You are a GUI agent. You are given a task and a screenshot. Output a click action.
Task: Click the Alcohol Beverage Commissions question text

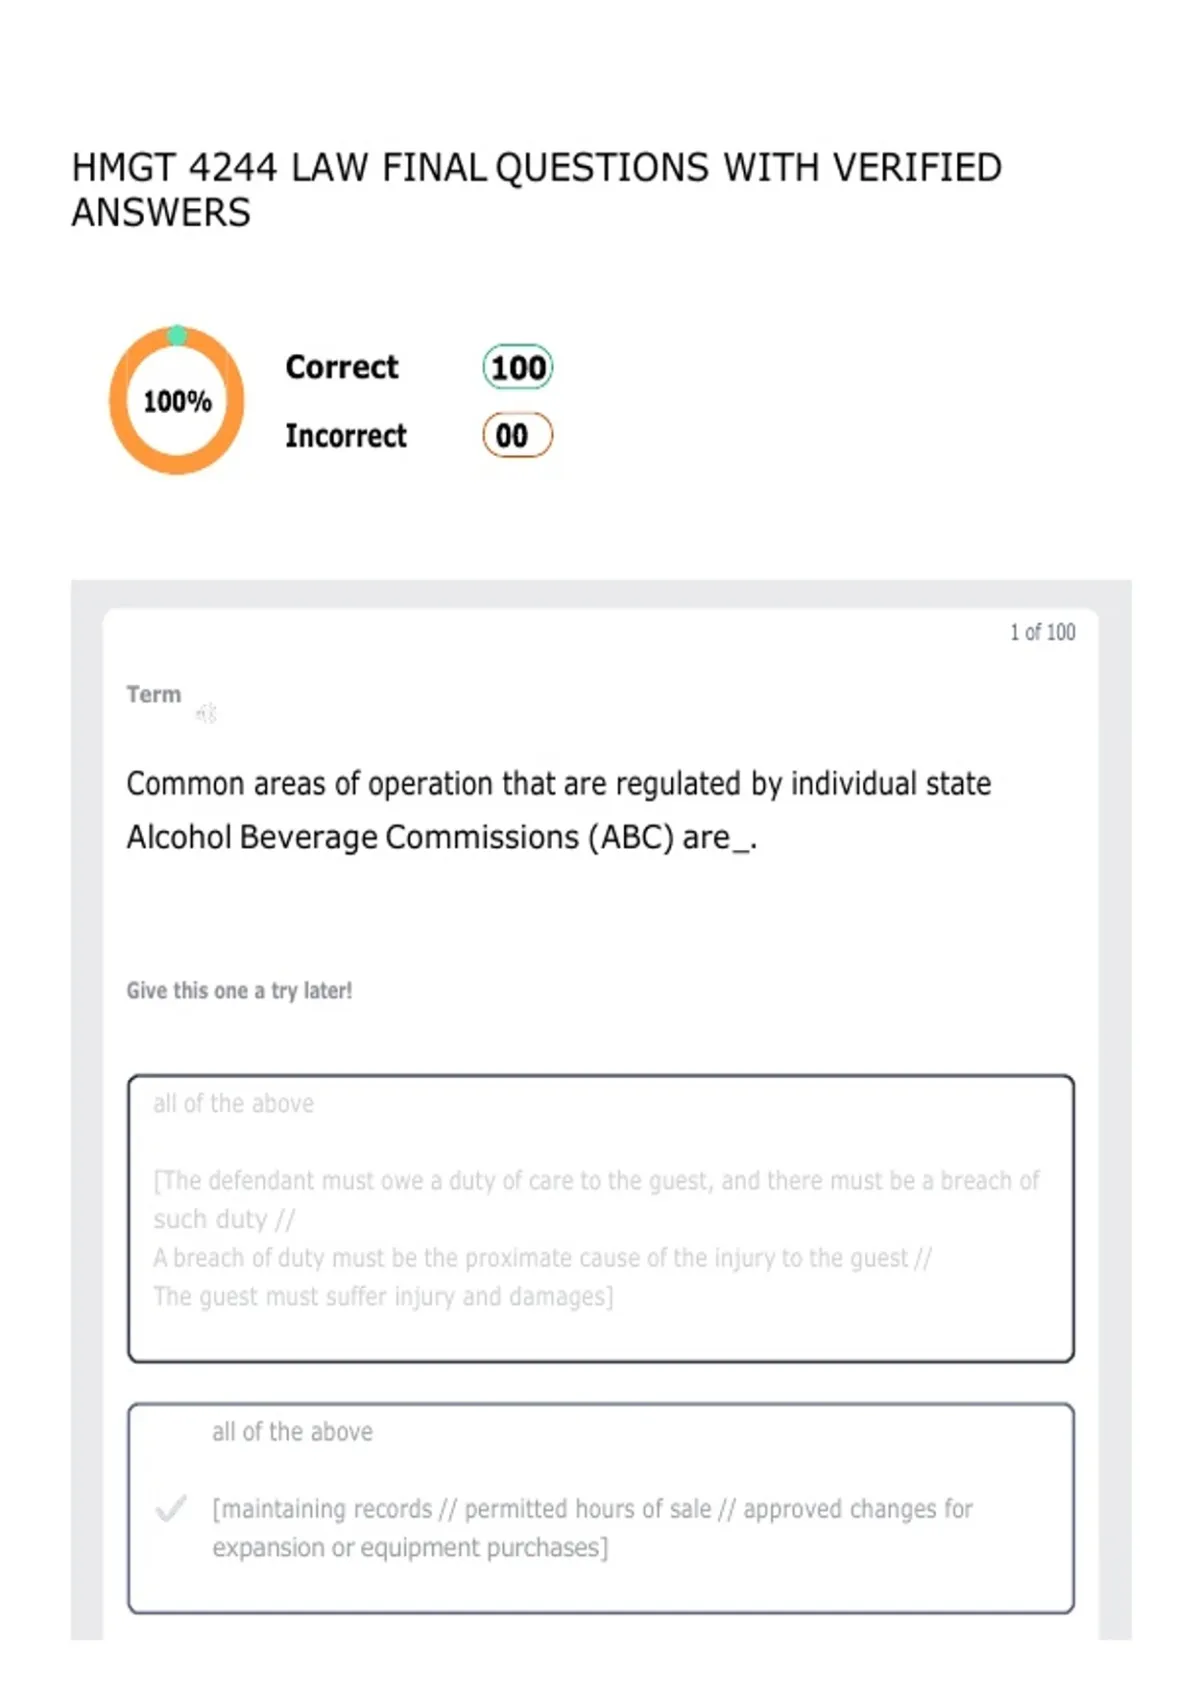click(x=559, y=810)
